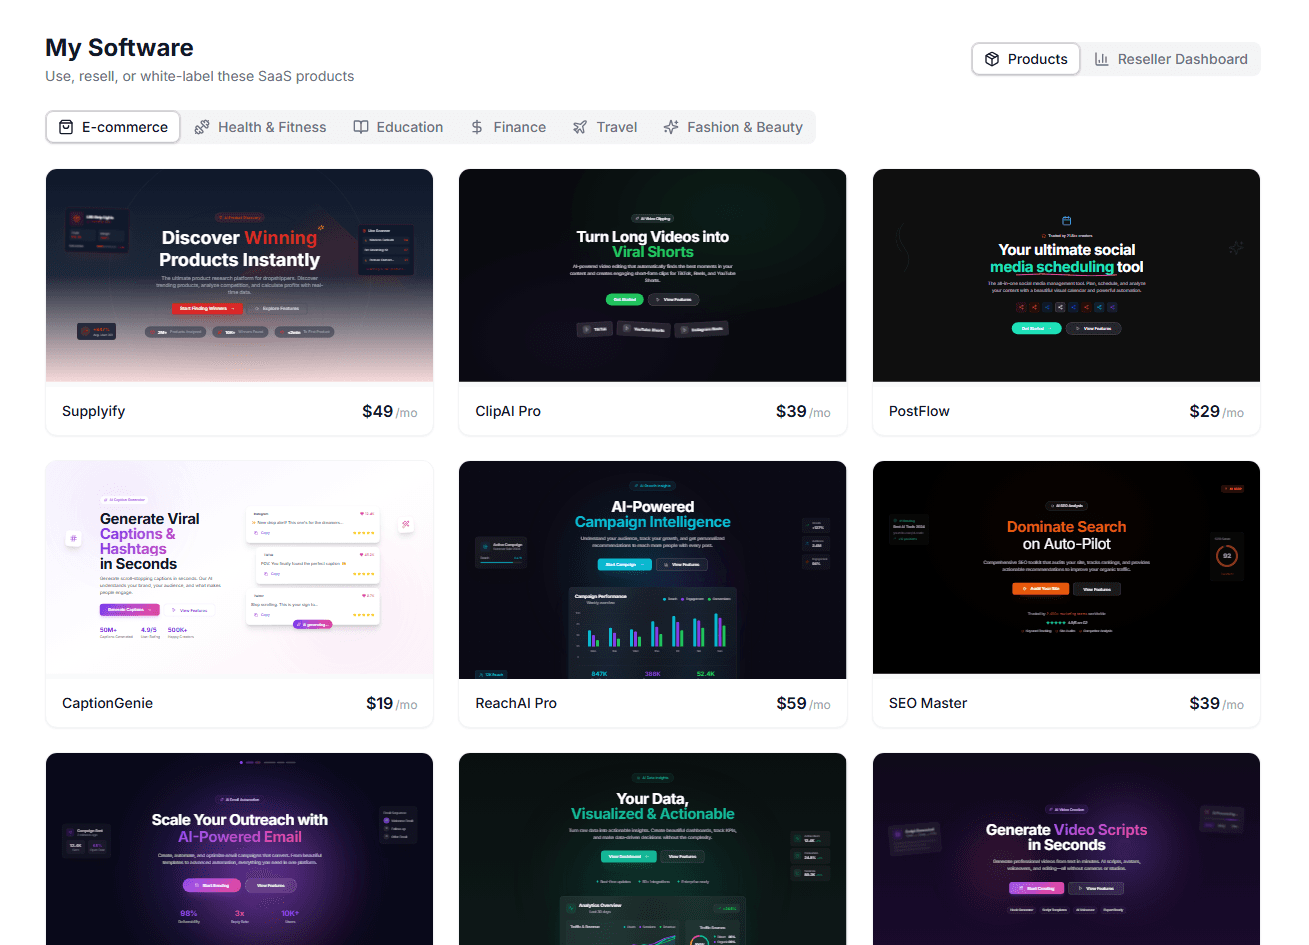
Task: Click the sparkles icon for Fashion & Beauty
Action: tap(671, 127)
